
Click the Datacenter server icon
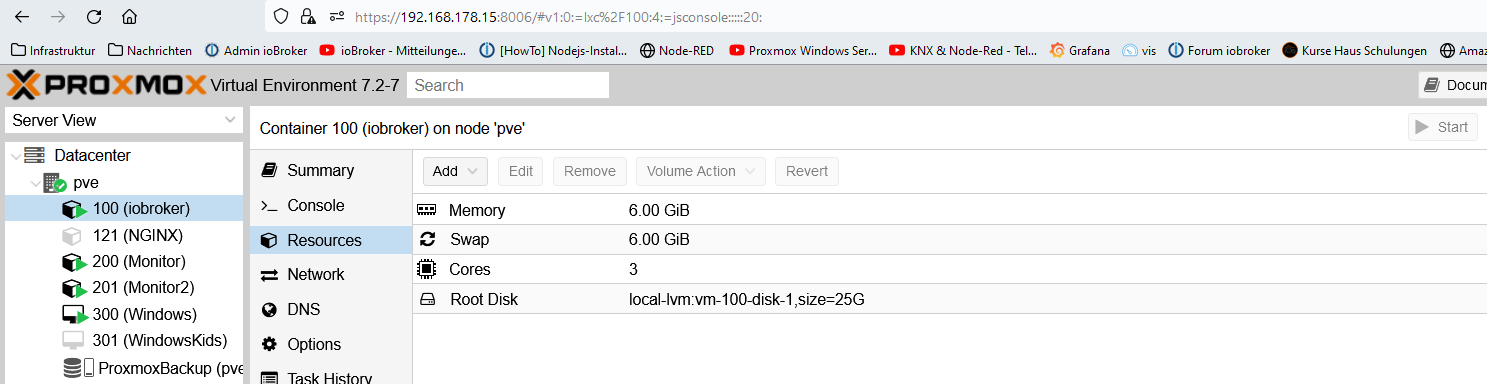pos(35,156)
